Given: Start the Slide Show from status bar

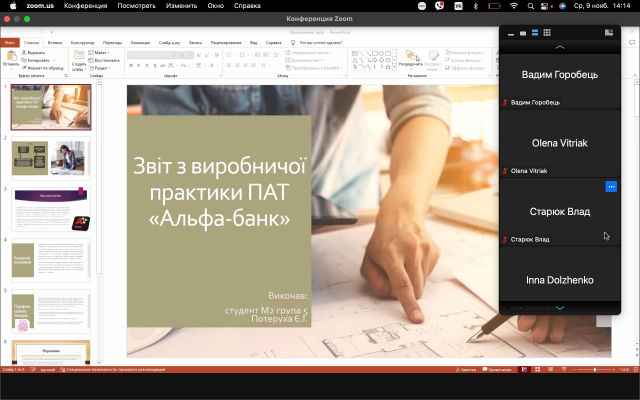Looking at the screenshot, I should click(564, 369).
